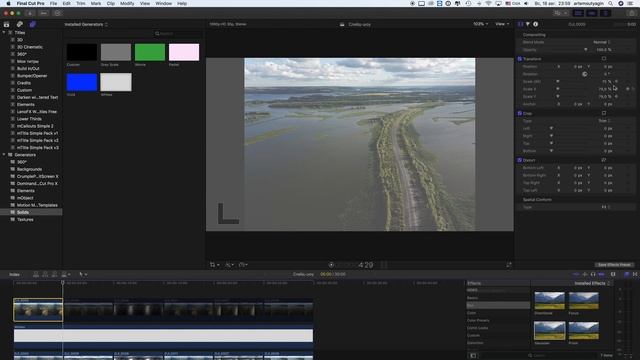This screenshot has height=360, width=640.
Task: Open the Color inspector filter icon
Action: click(x=528, y=24)
